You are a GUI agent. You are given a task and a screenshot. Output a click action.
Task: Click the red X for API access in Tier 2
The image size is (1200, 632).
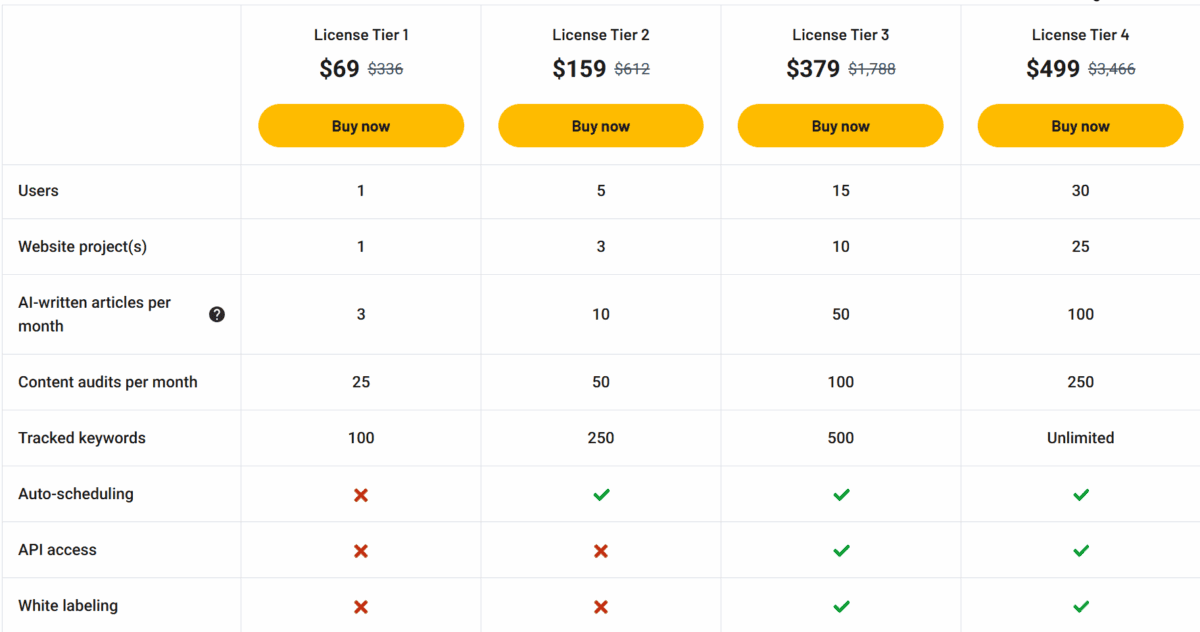pos(601,549)
